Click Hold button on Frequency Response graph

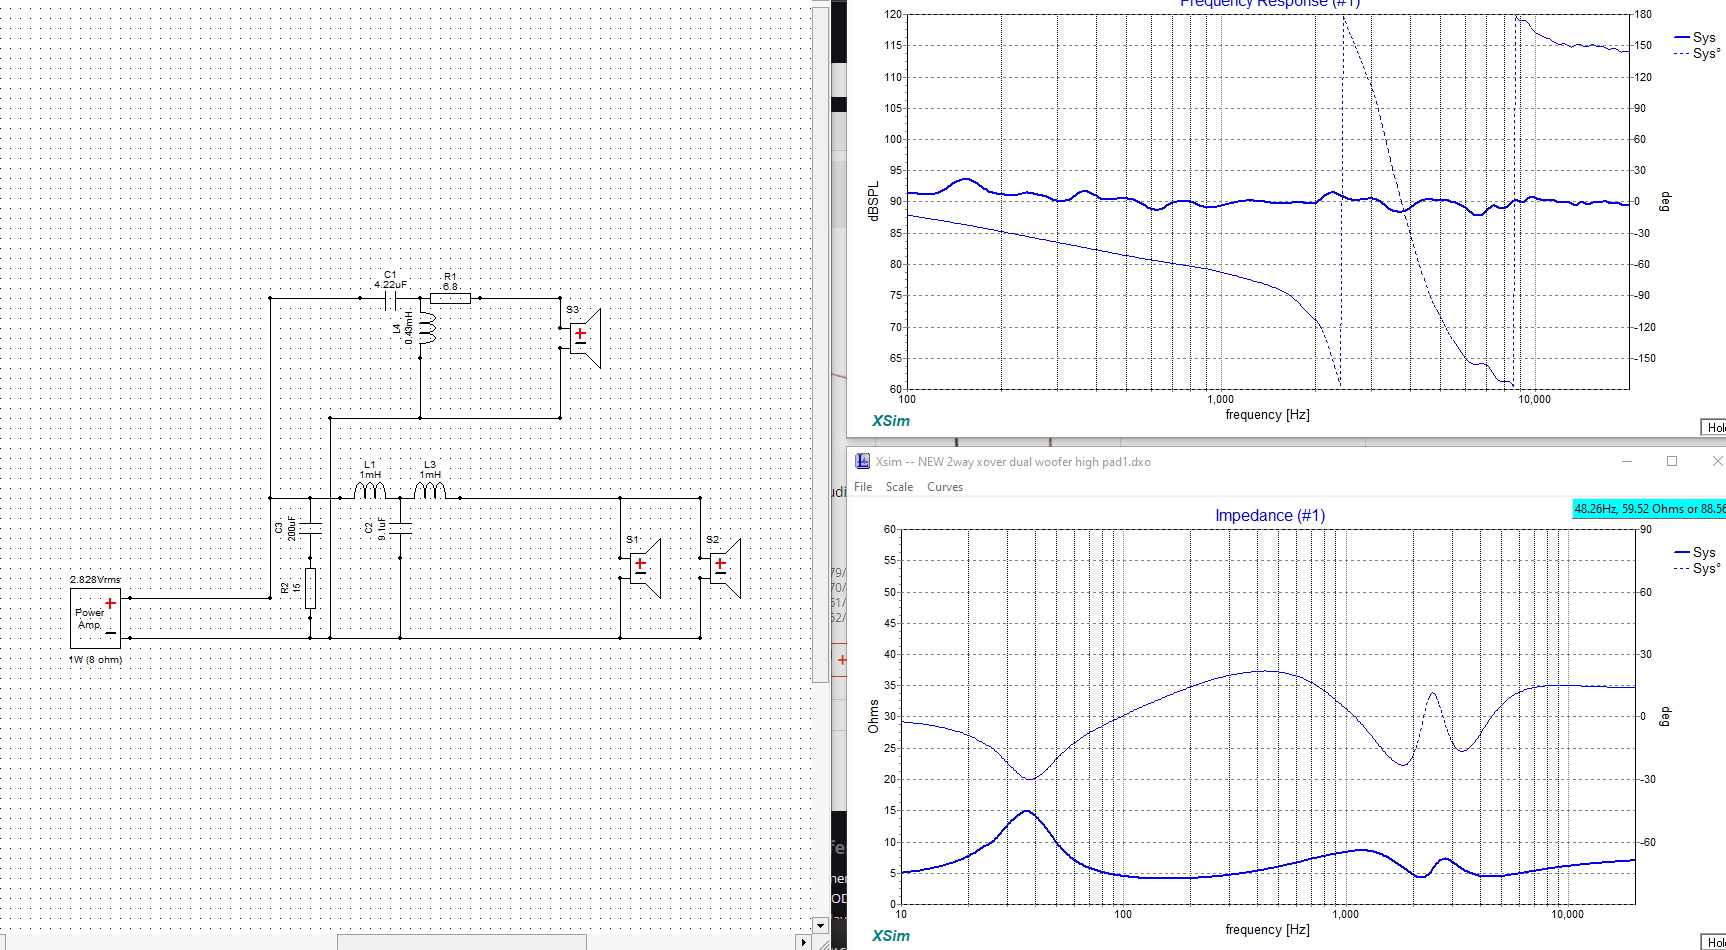pos(1714,427)
